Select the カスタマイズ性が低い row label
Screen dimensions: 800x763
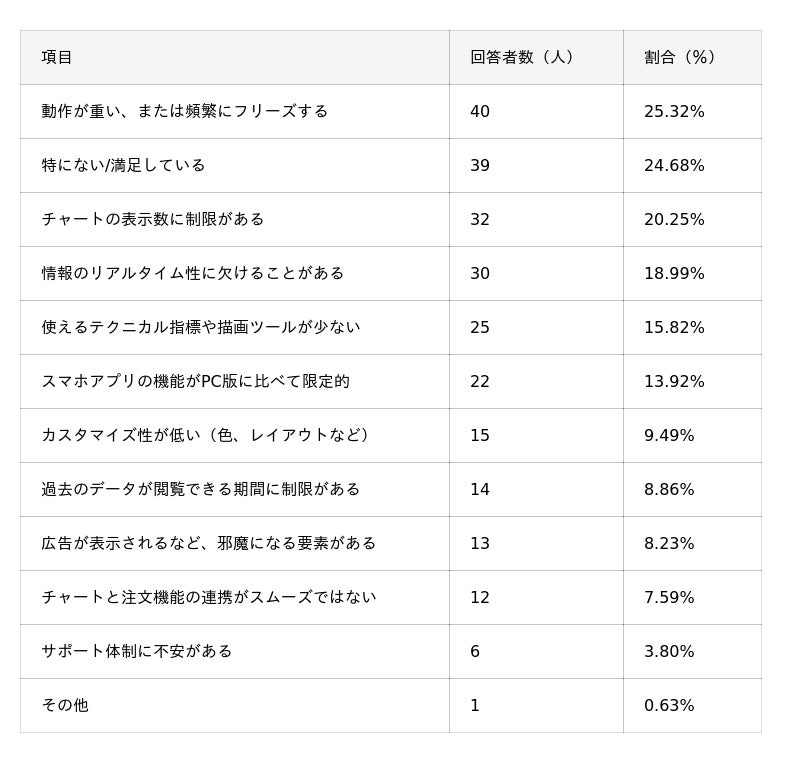205,435
